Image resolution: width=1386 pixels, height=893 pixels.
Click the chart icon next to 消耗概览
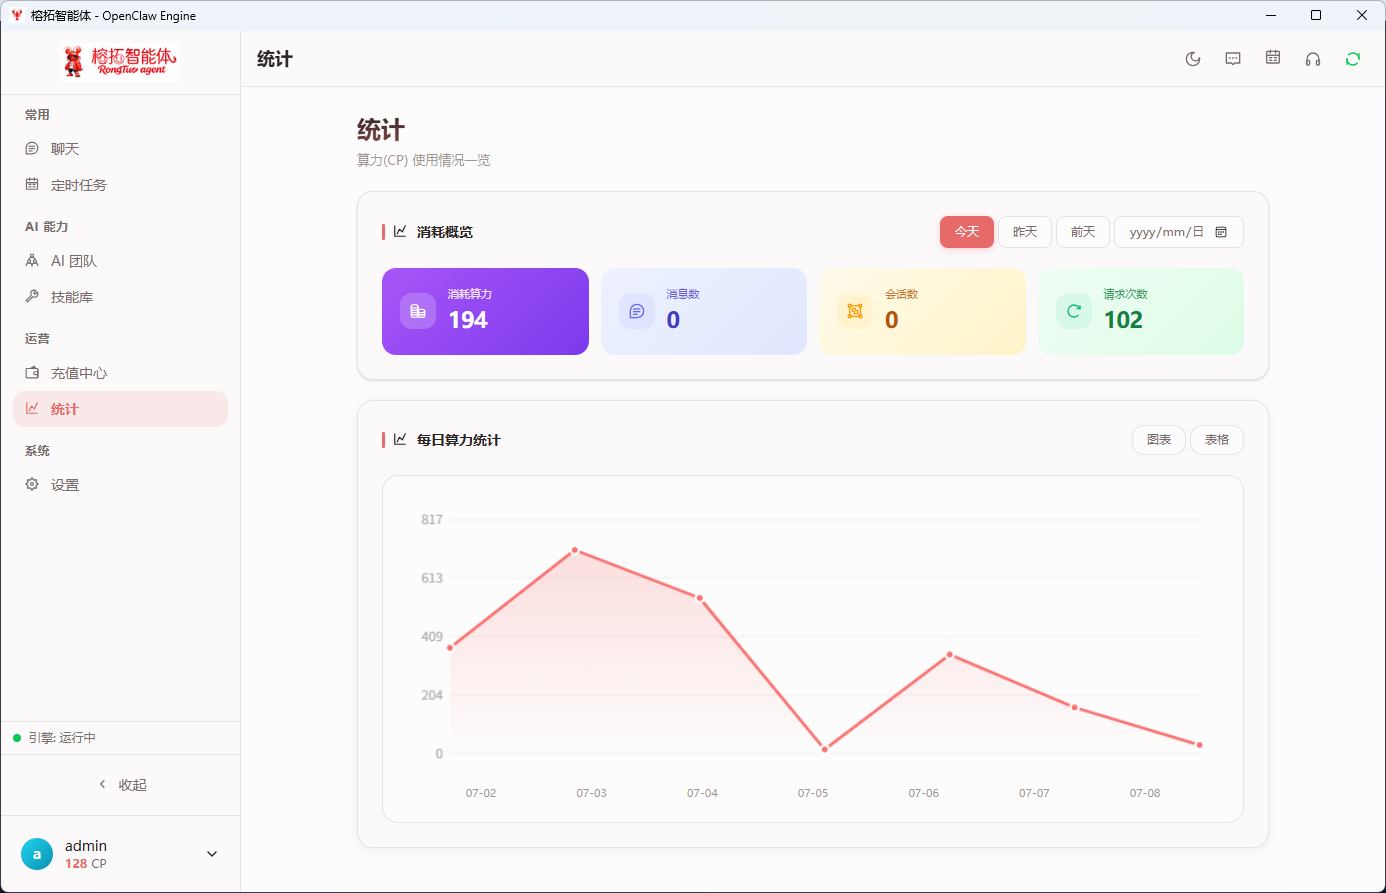coord(400,231)
